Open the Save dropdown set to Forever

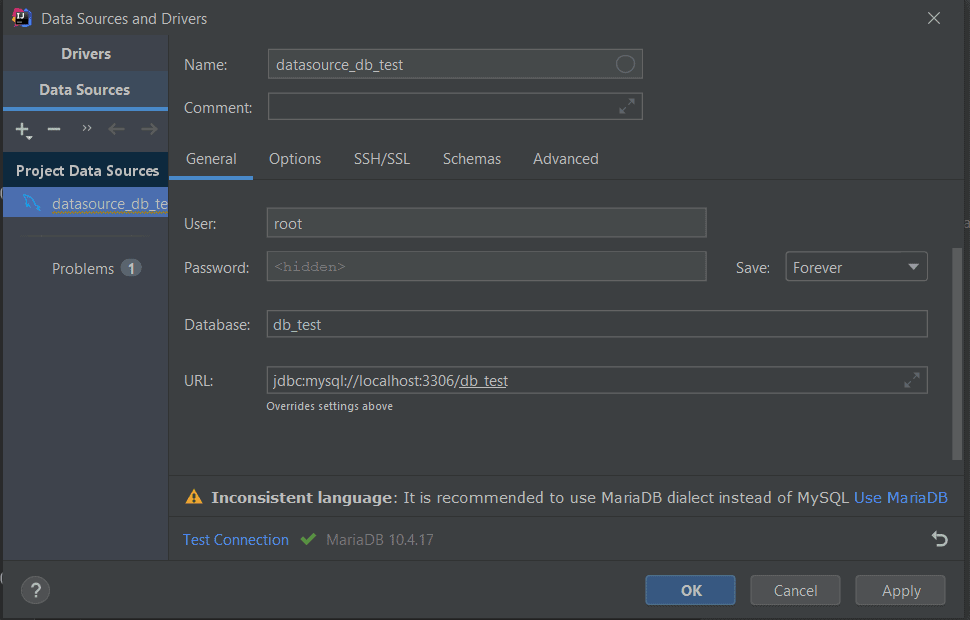point(856,266)
